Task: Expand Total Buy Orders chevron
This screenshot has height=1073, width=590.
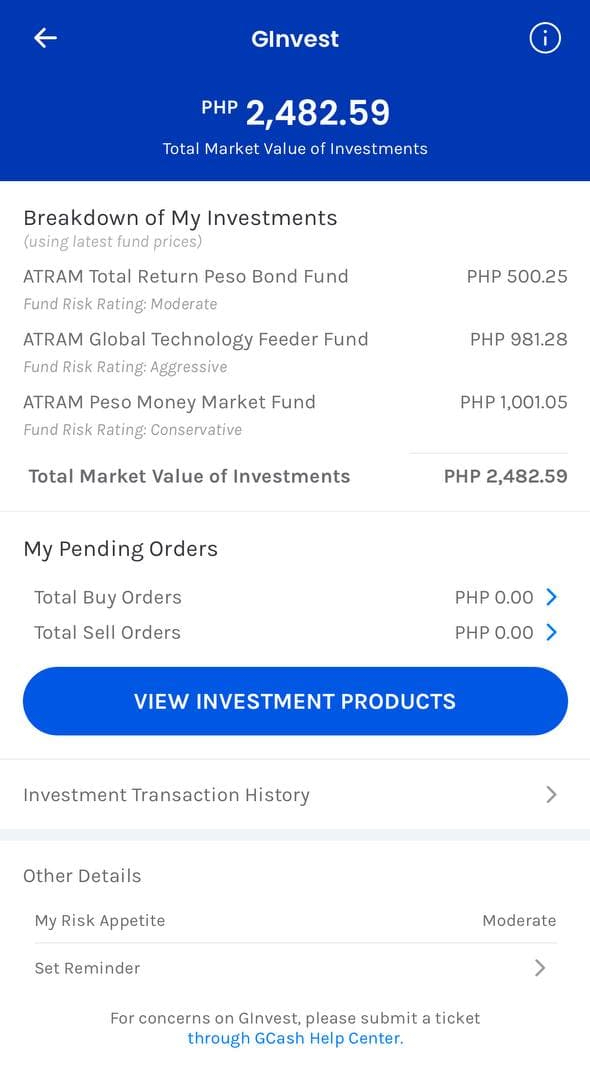Action: (552, 597)
